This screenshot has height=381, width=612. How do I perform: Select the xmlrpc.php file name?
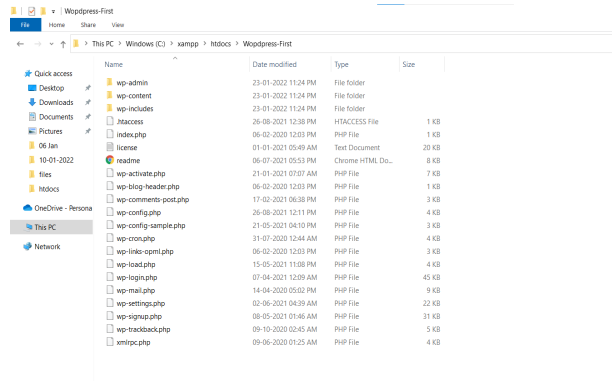coord(133,342)
